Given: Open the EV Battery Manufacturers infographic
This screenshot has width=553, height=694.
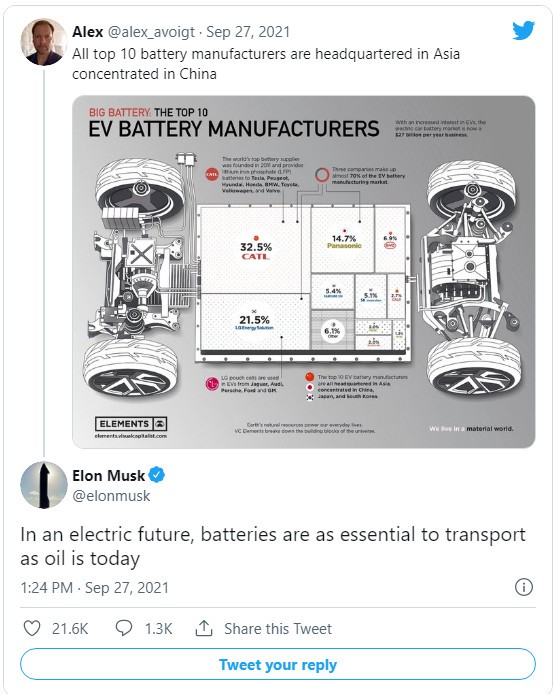Looking at the screenshot, I should (304, 272).
